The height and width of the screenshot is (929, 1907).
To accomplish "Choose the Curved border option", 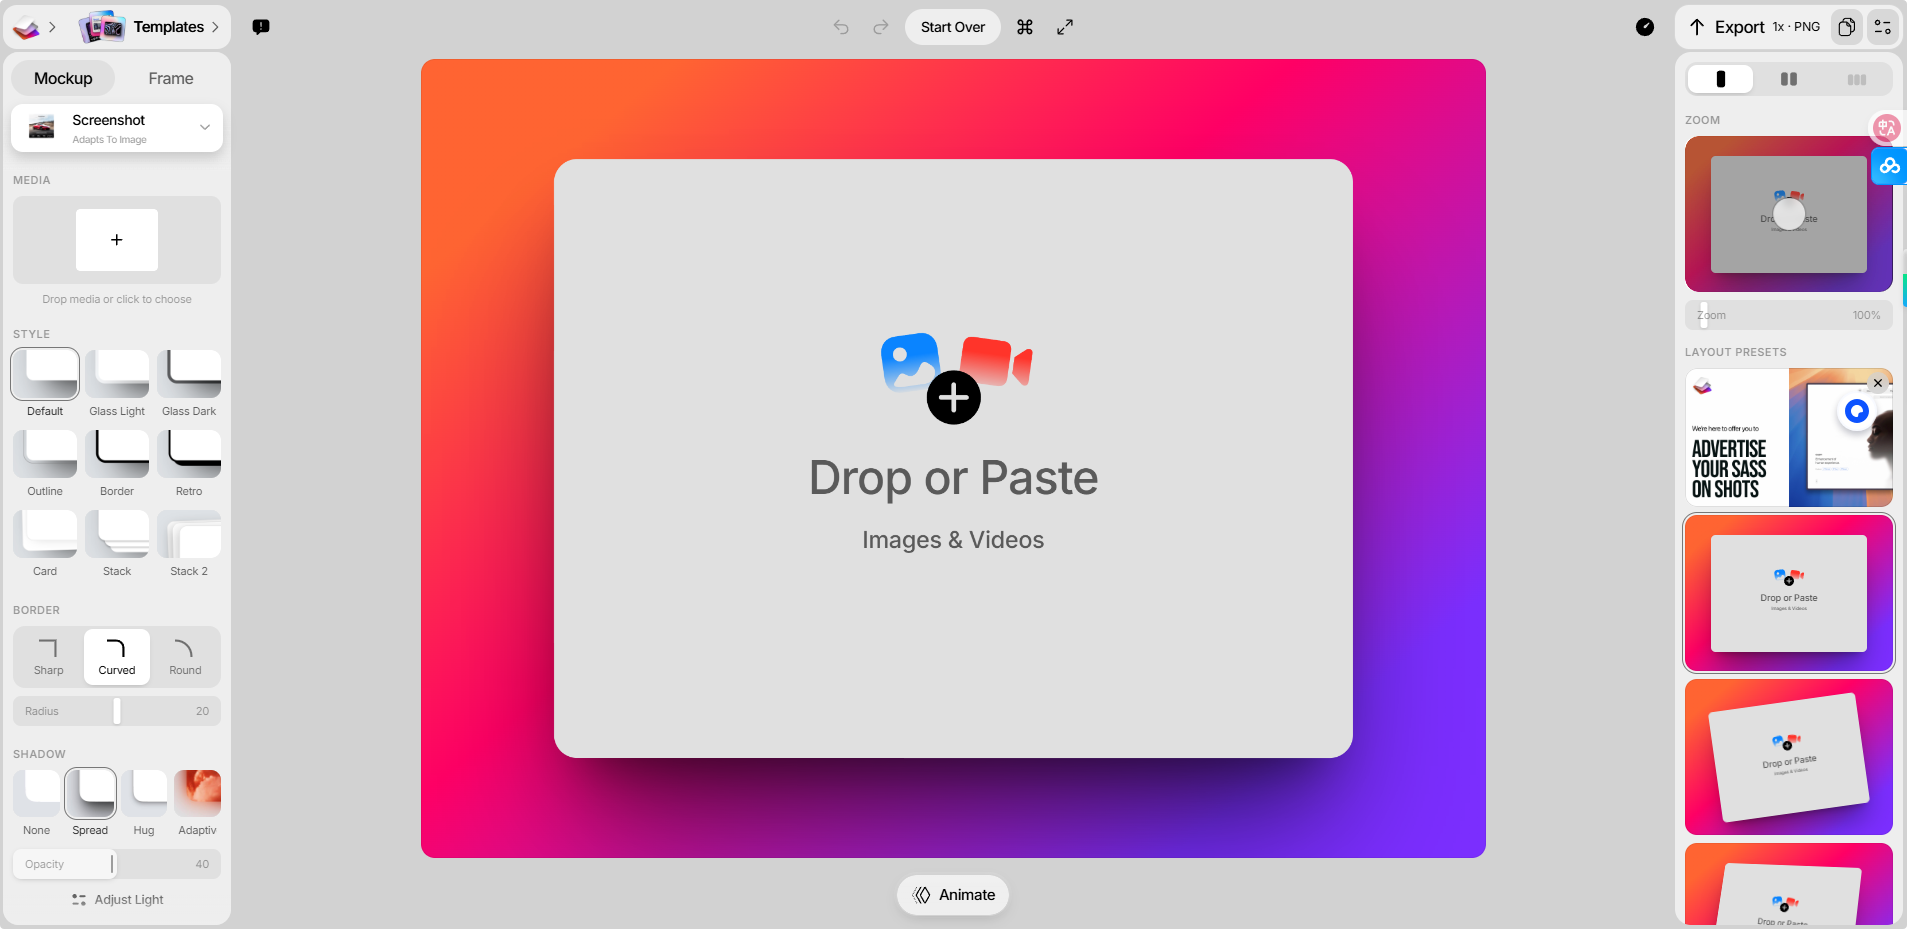I will 117,657.
